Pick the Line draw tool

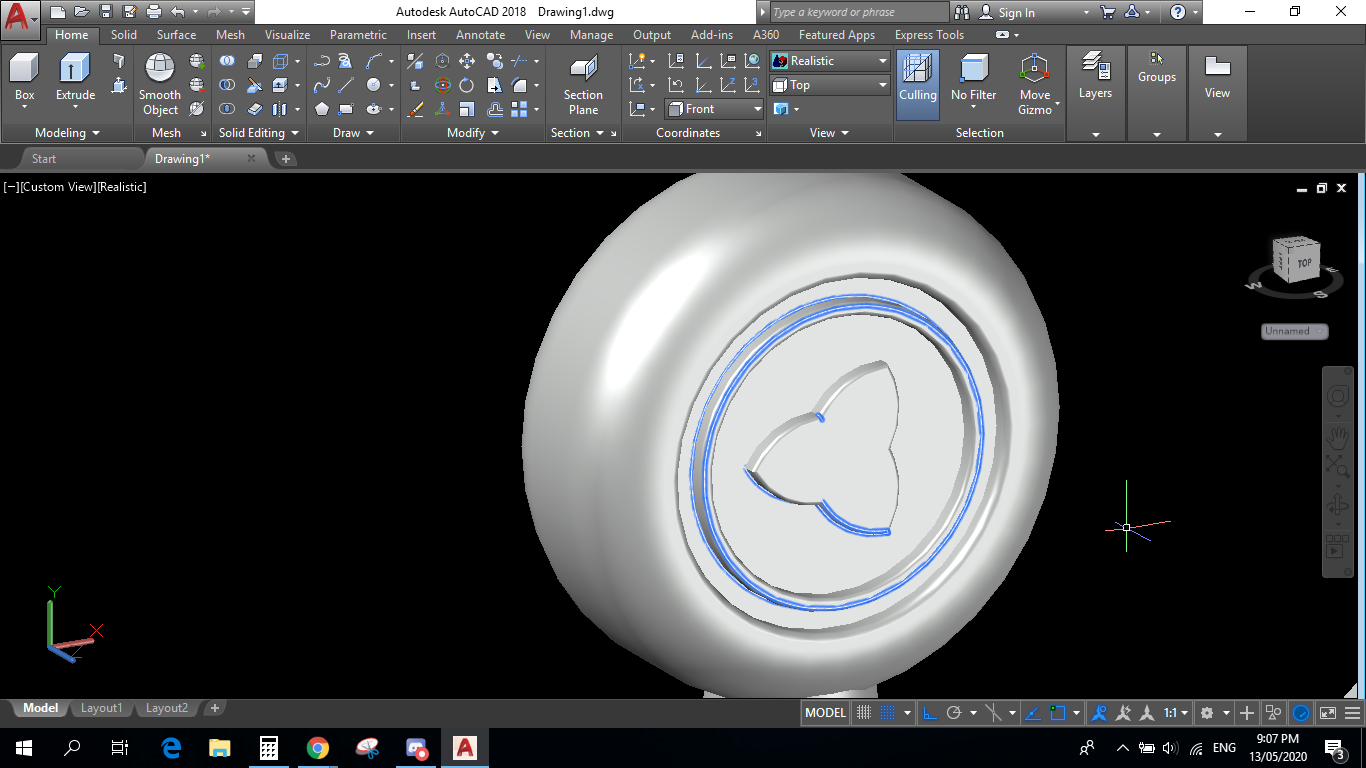tap(346, 85)
